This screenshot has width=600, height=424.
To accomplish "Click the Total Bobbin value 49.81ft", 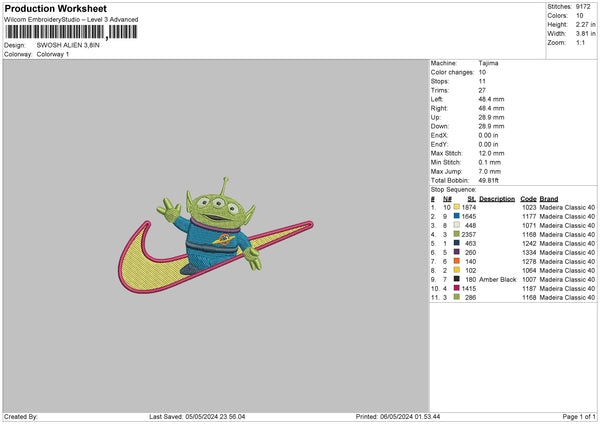I will [489, 180].
